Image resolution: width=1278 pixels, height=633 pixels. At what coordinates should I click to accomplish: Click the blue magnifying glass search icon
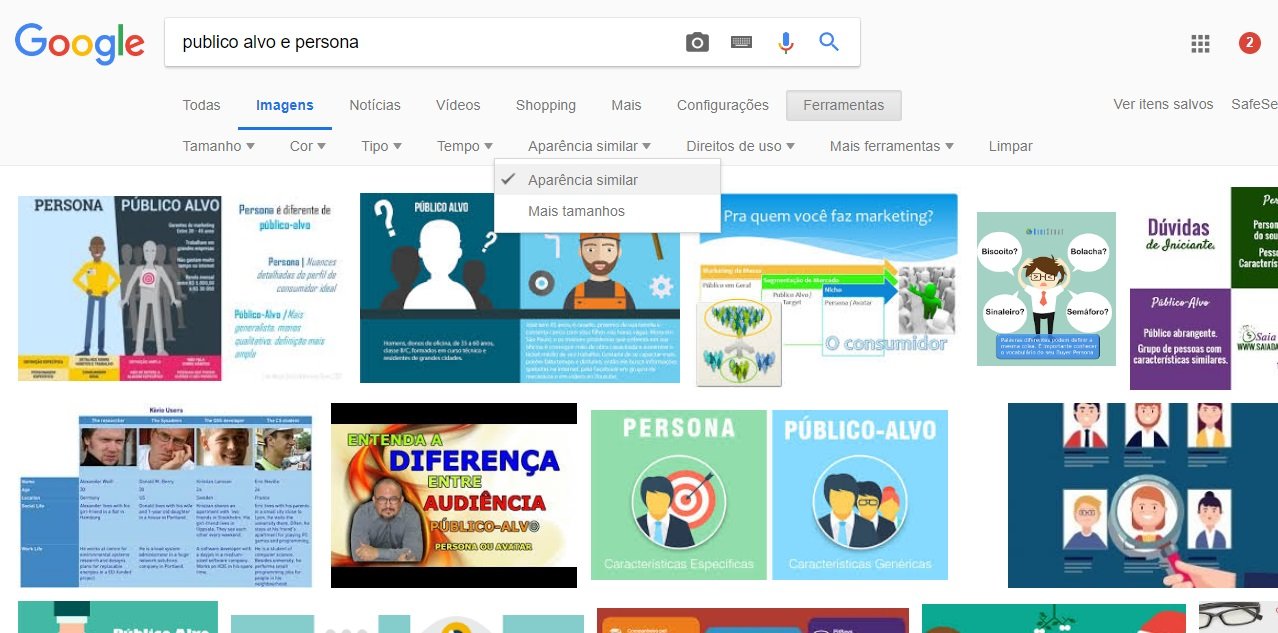(828, 42)
